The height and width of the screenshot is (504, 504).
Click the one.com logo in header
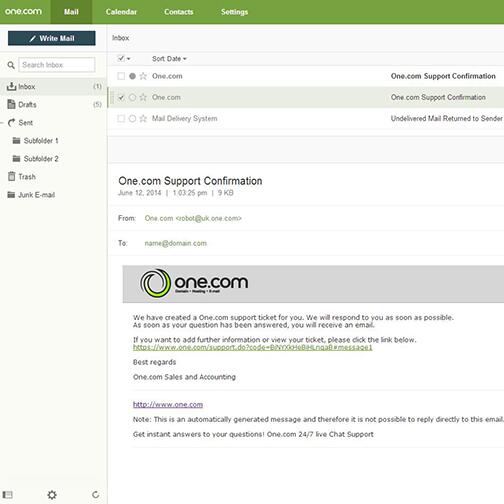pos(23,12)
